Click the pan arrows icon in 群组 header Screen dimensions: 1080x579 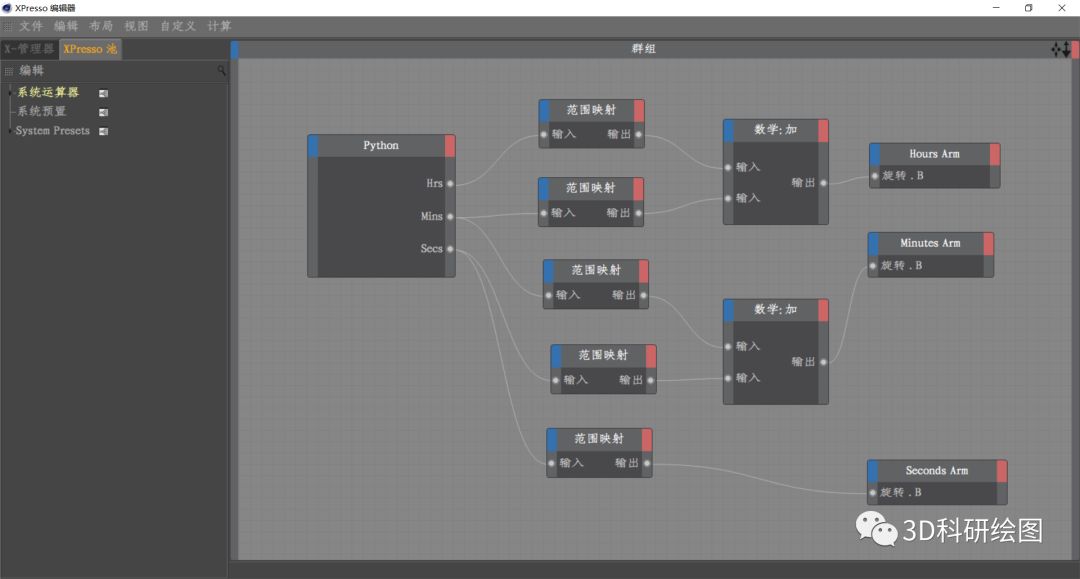point(1057,49)
